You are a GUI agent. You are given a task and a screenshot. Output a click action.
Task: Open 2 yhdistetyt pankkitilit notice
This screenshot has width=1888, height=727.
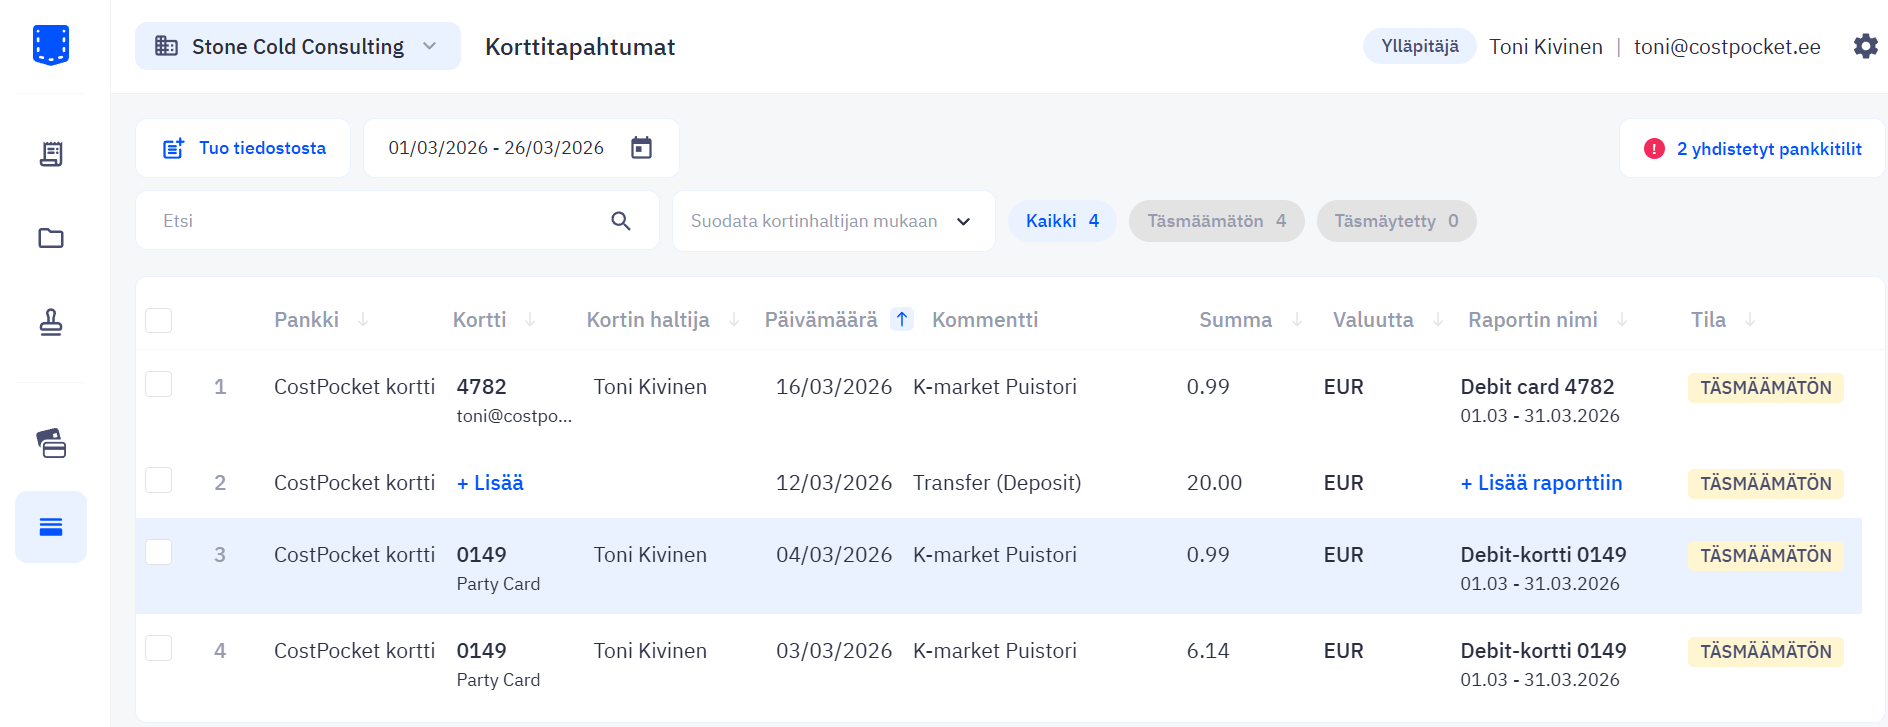(1753, 149)
